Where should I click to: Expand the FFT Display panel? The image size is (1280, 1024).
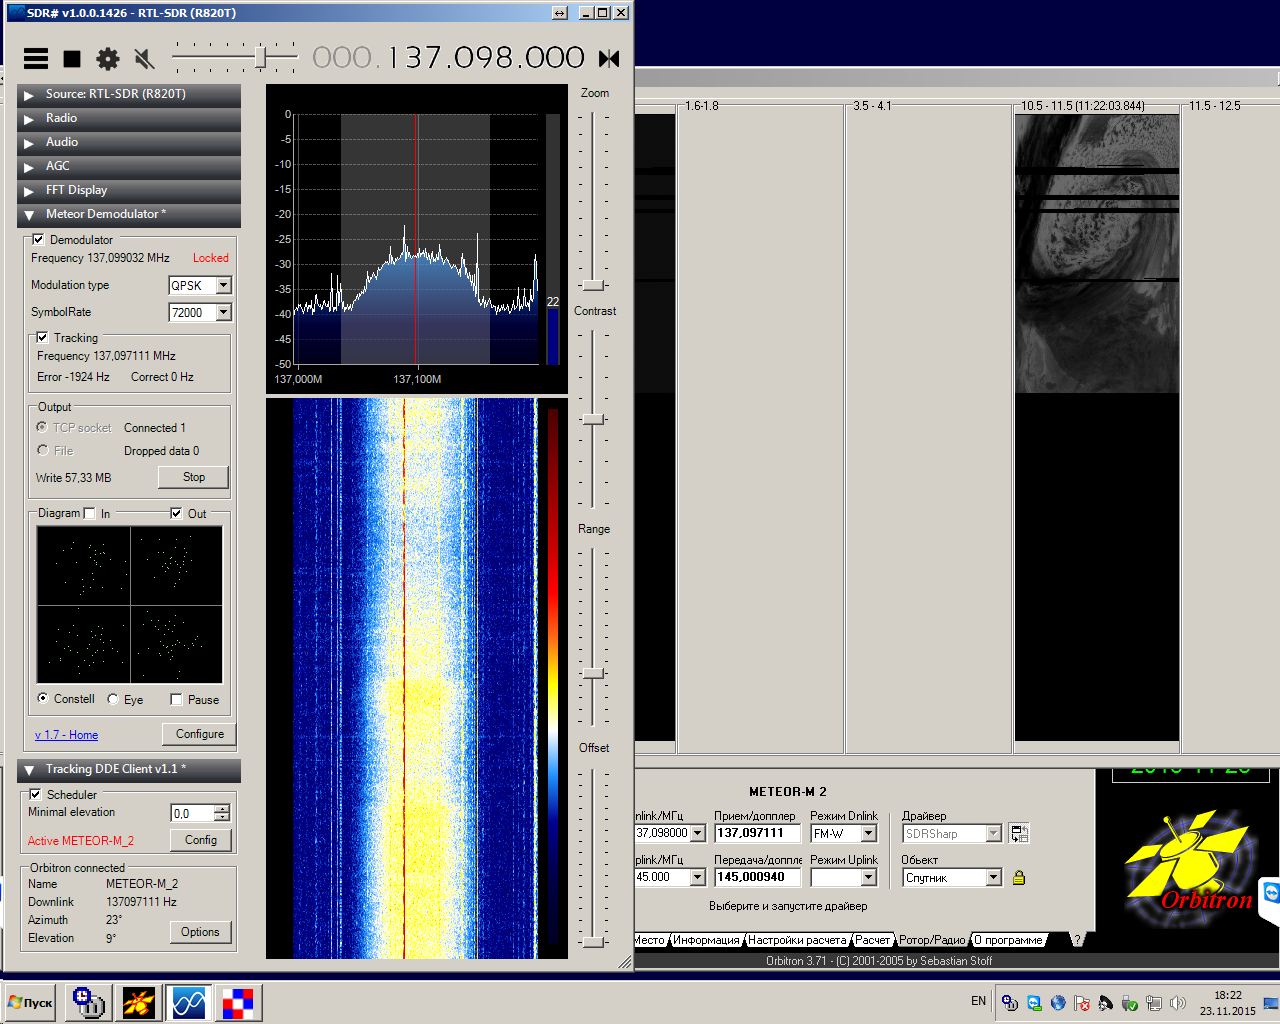[x=129, y=190]
